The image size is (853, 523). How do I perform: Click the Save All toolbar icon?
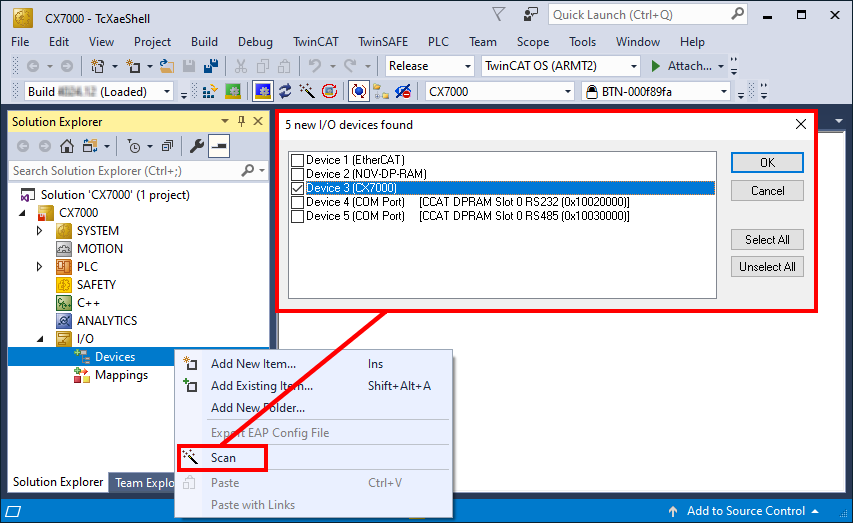(211, 66)
